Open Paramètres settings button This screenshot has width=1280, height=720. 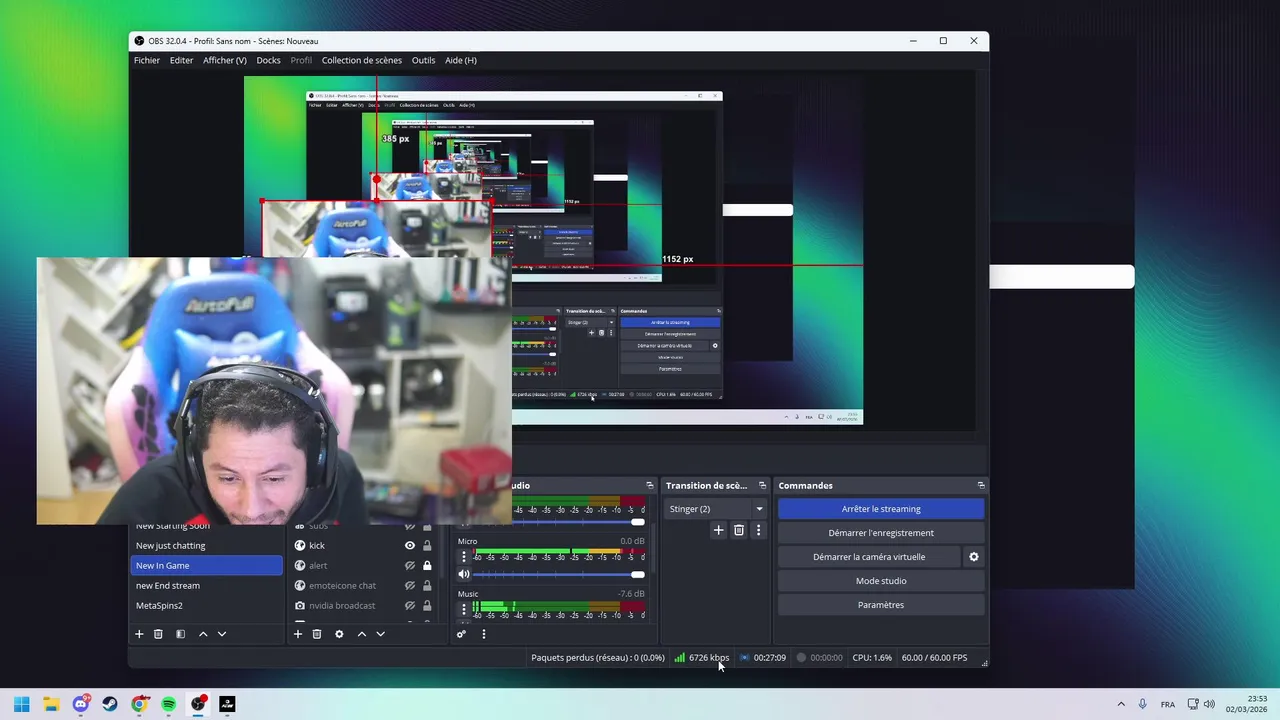[881, 605]
